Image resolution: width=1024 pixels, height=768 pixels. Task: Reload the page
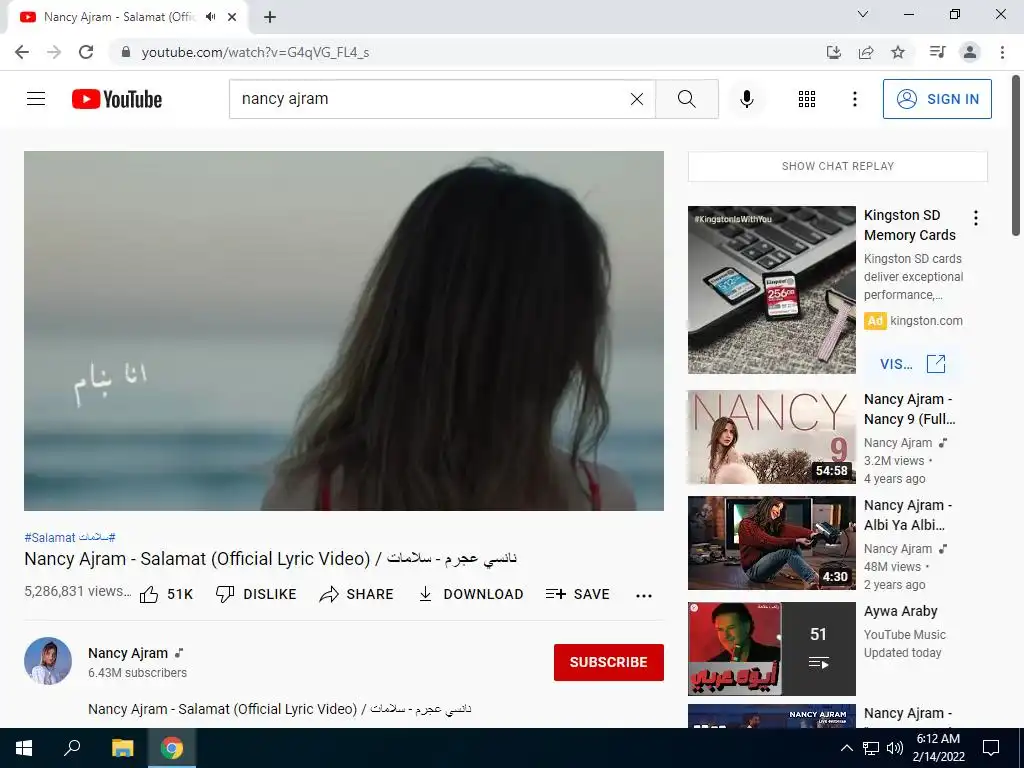pyautogui.click(x=86, y=52)
